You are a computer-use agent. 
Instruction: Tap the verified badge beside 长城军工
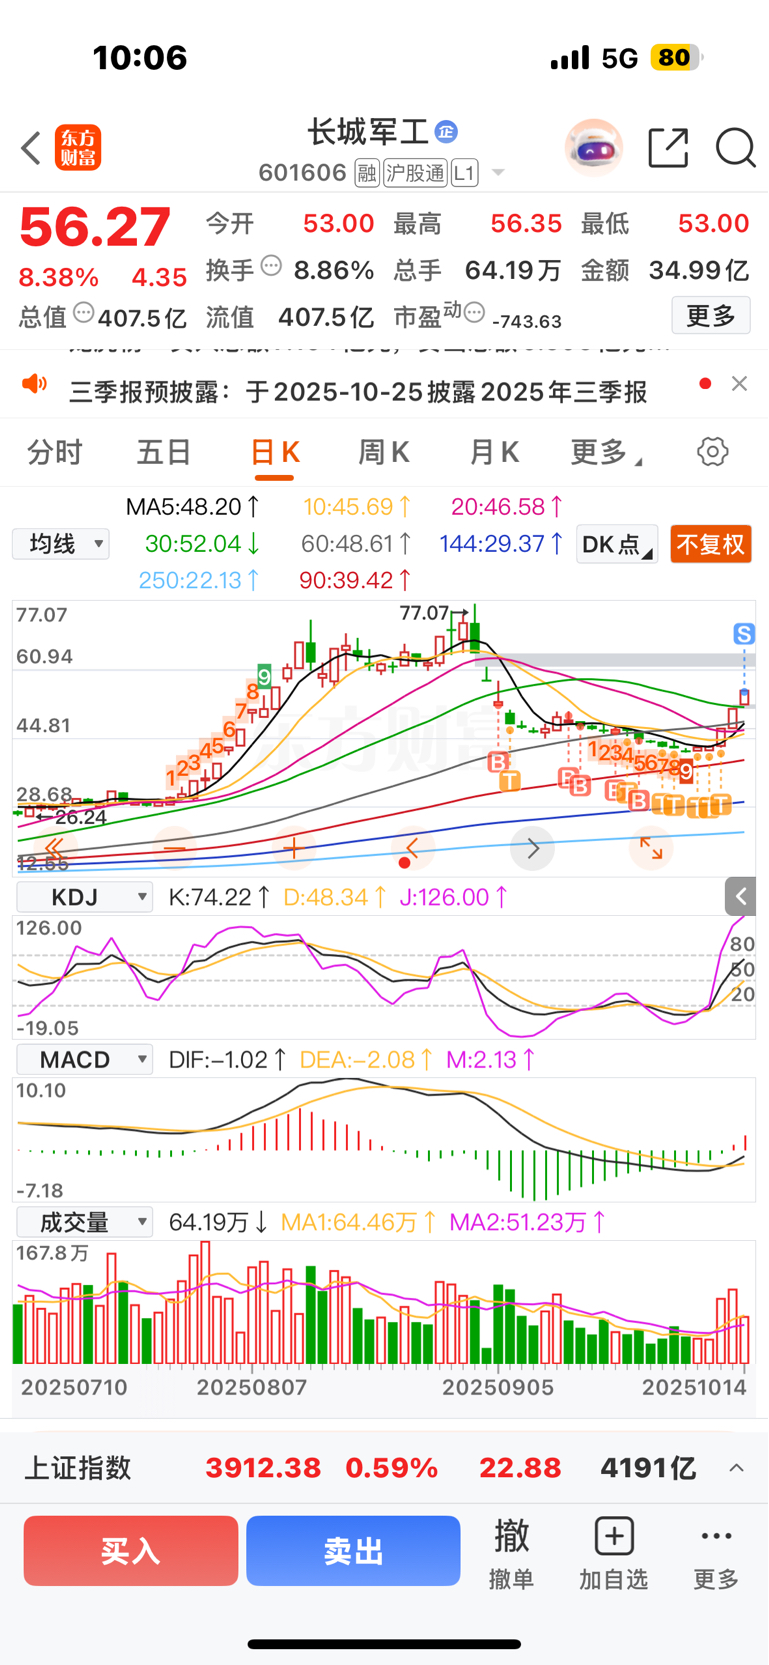(x=446, y=131)
